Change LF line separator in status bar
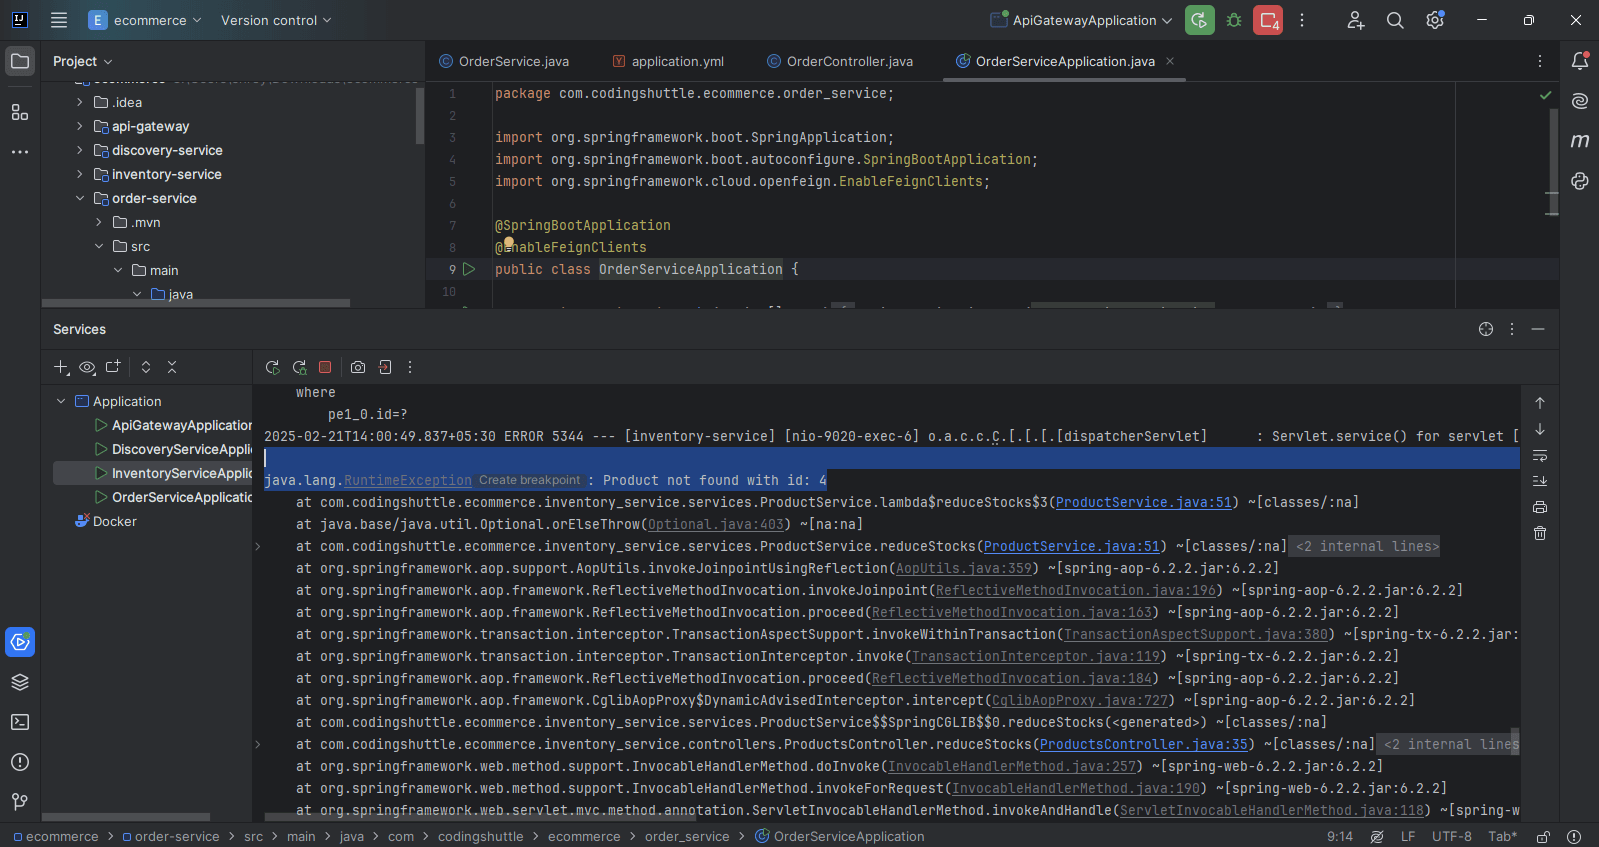The image size is (1599, 847). 1408,837
